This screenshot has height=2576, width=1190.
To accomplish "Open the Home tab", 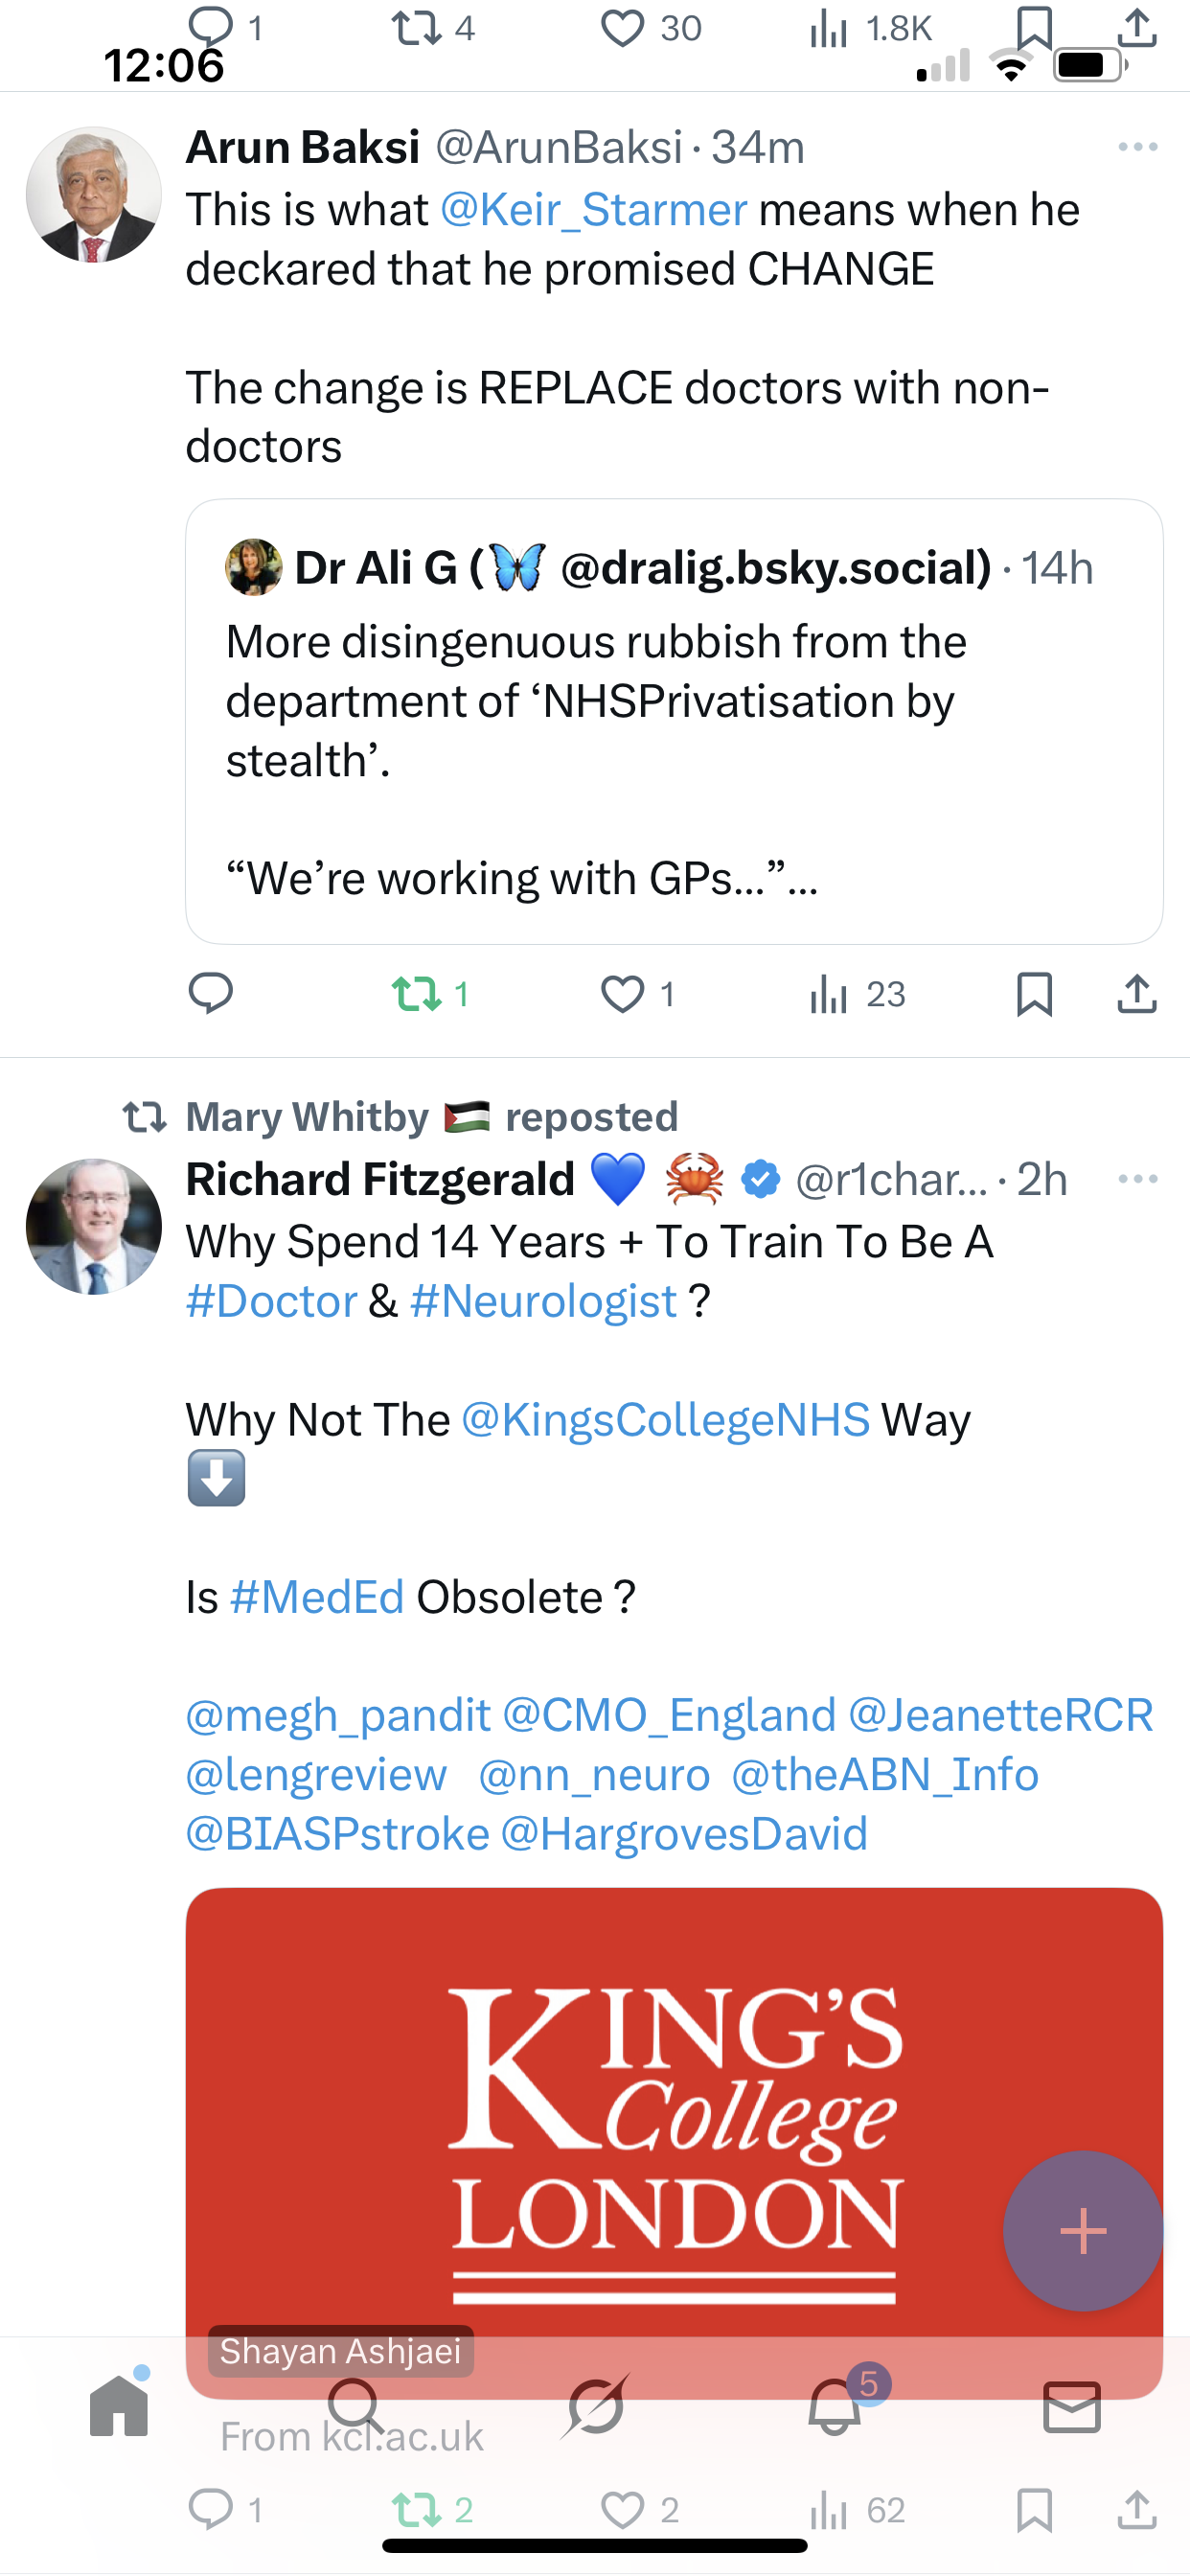I will (x=119, y=2406).
